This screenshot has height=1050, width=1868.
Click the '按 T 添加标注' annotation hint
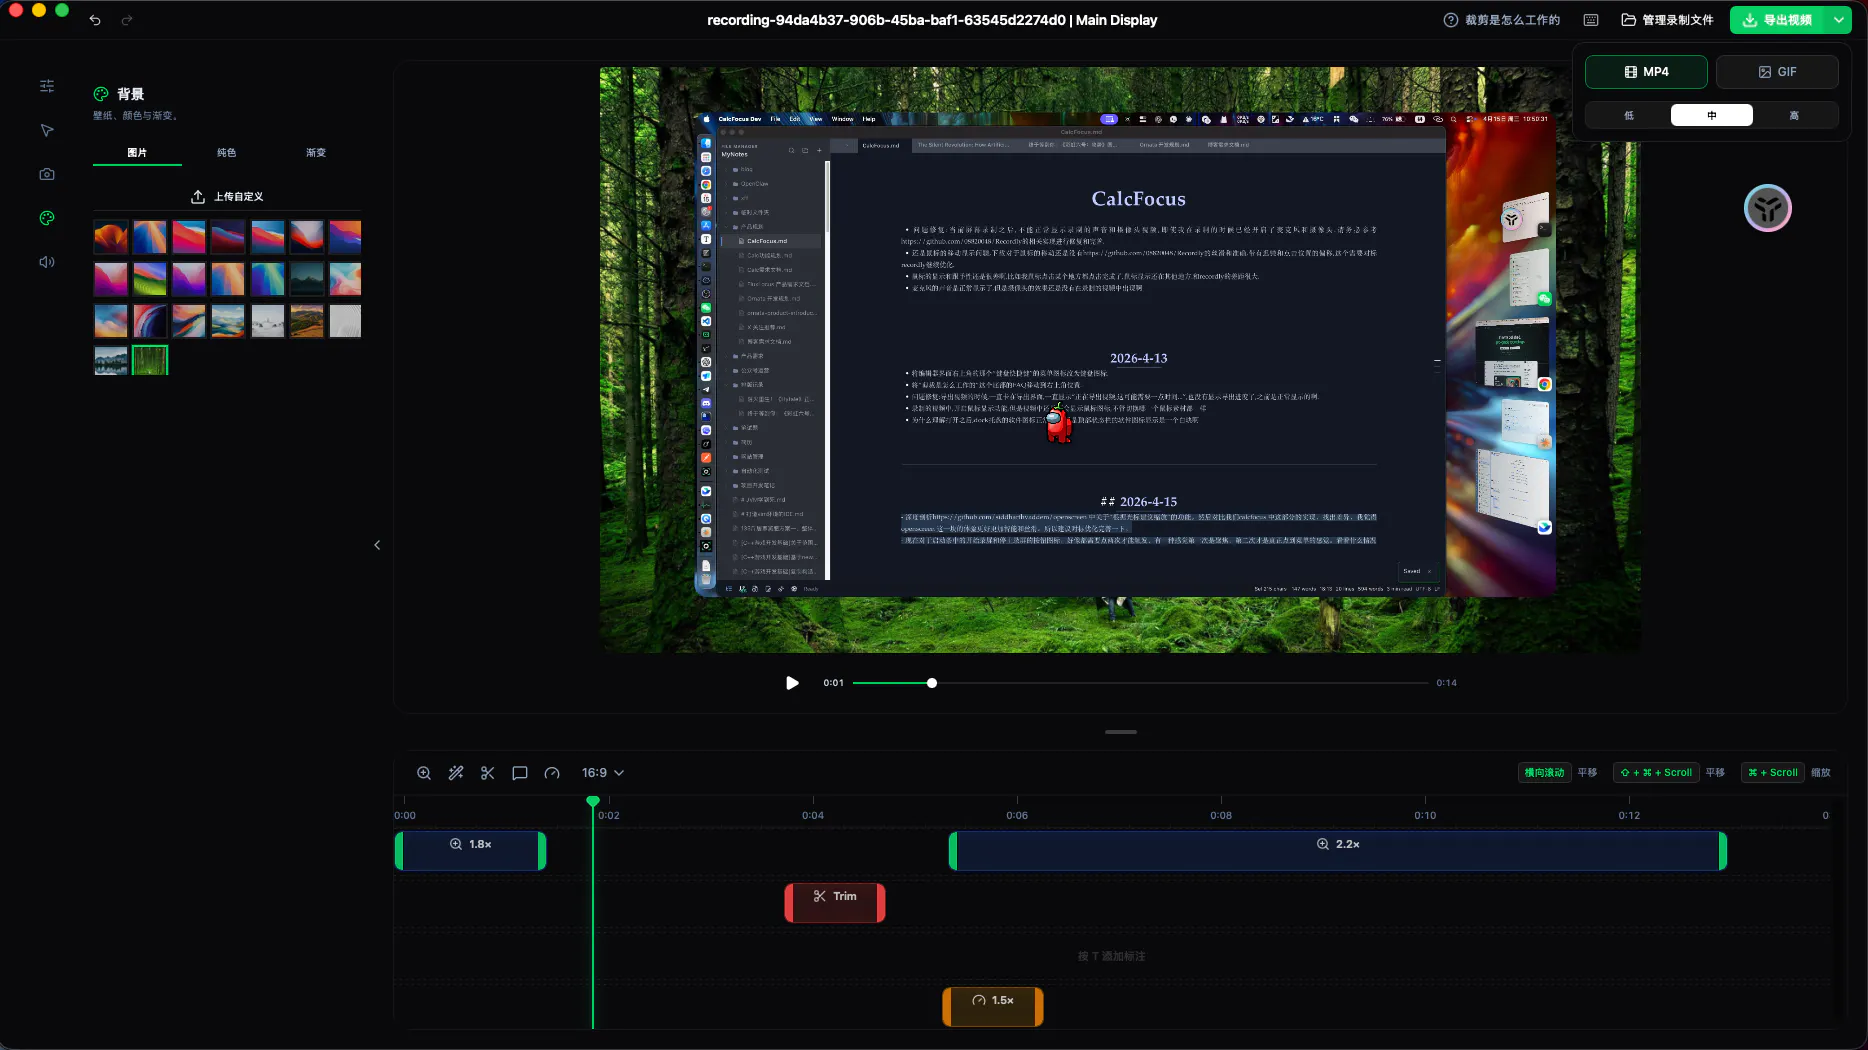pyautogui.click(x=1111, y=956)
